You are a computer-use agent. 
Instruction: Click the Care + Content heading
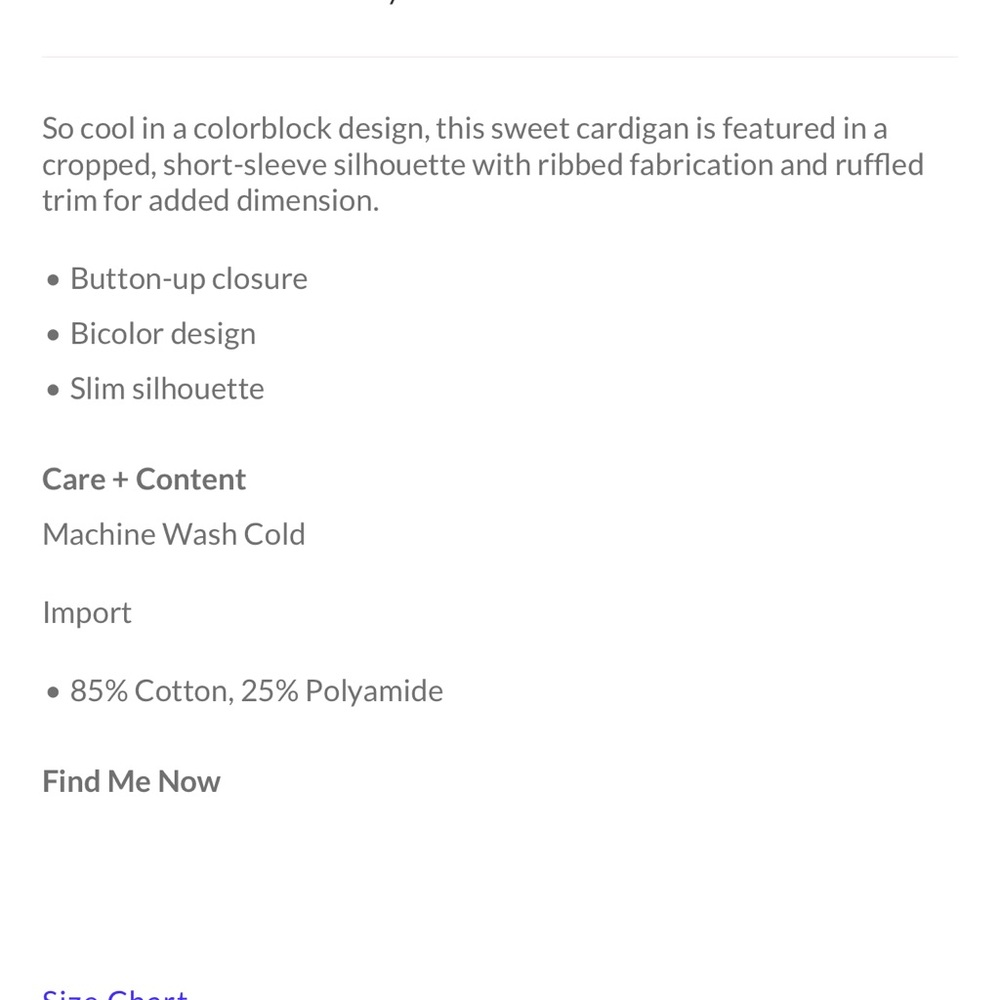pos(144,479)
